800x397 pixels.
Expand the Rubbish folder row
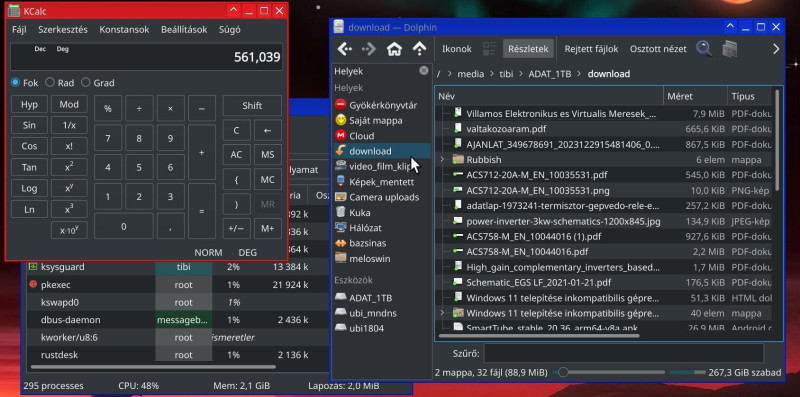[442, 160]
